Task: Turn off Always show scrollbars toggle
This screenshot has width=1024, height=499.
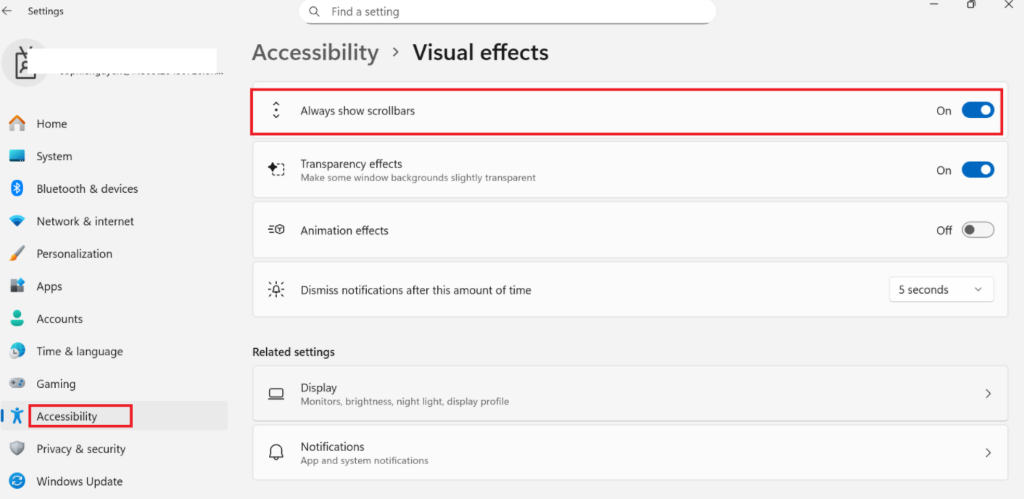Action: (x=977, y=111)
